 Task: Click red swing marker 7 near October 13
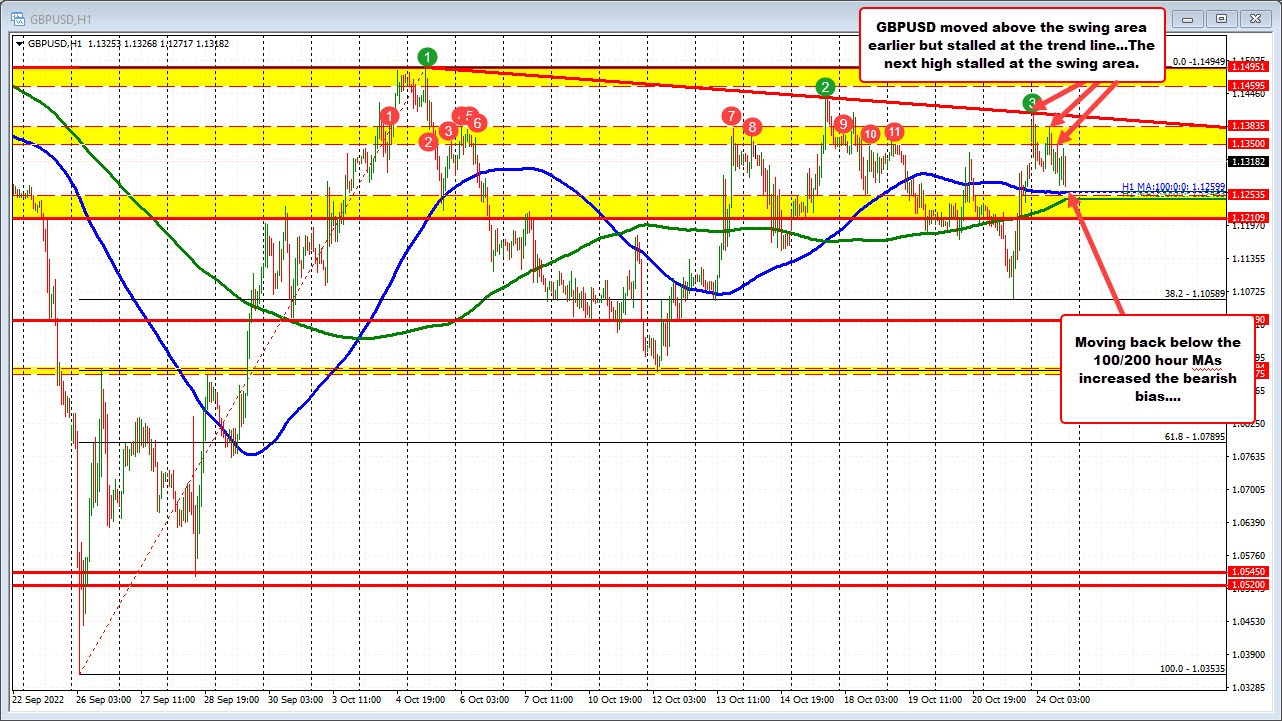pyautogui.click(x=730, y=117)
